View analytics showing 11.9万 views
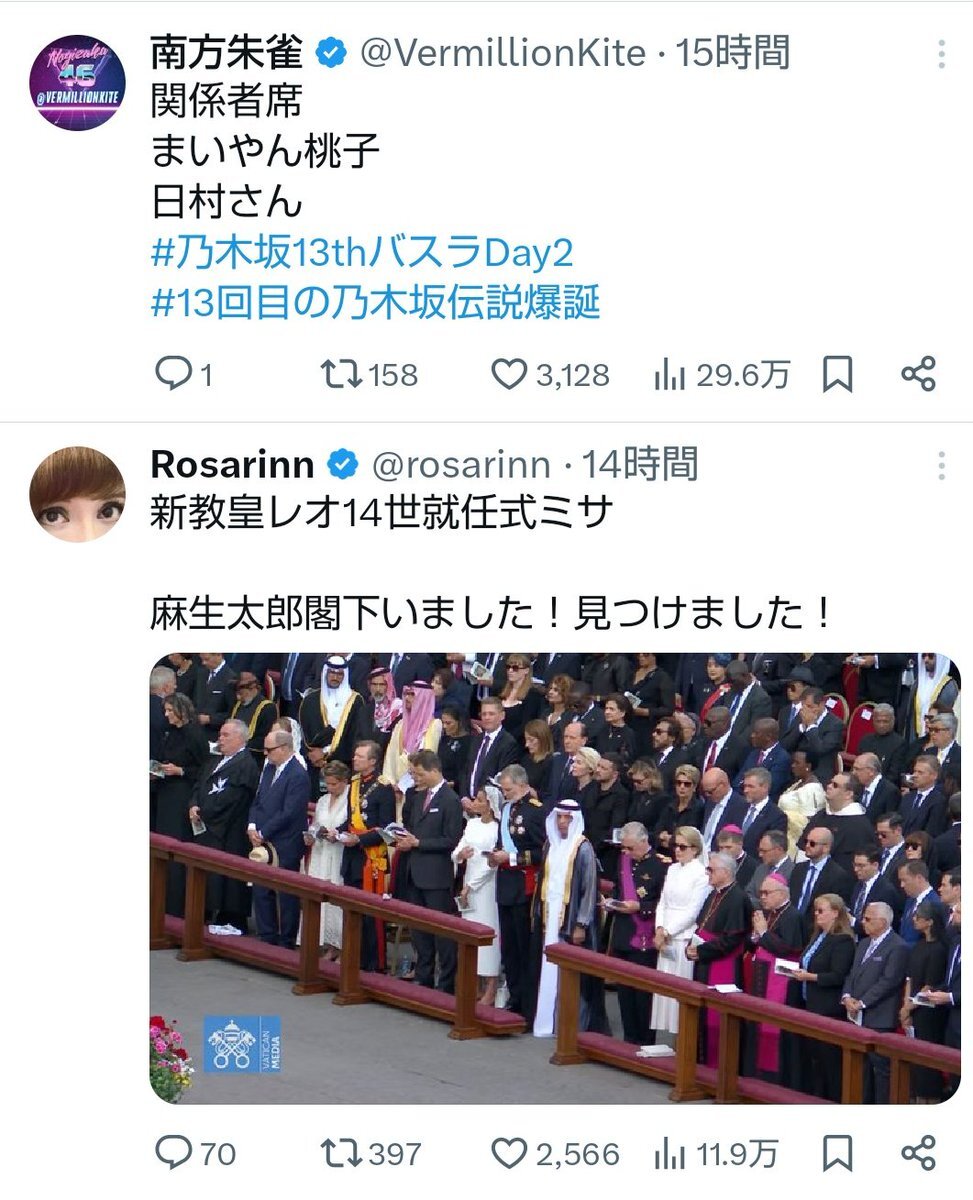Image resolution: width=973 pixels, height=1200 pixels. [x=715, y=1154]
